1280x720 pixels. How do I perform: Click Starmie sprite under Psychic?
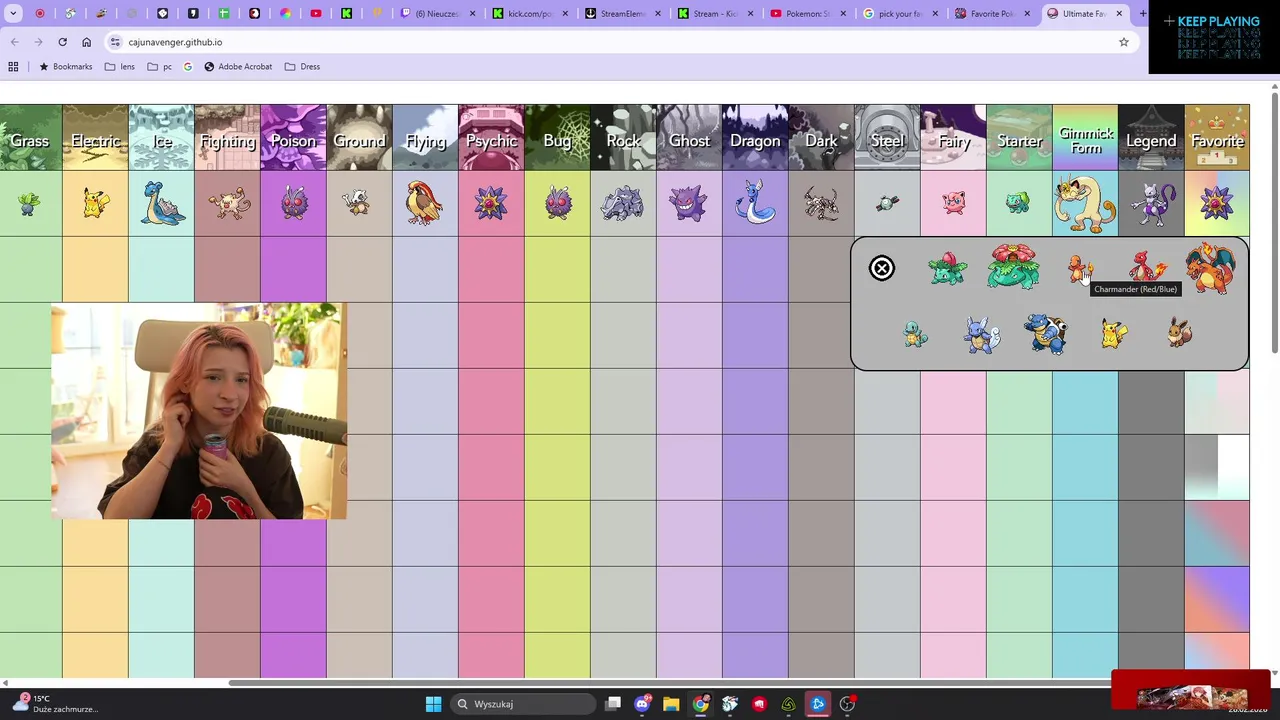(491, 203)
